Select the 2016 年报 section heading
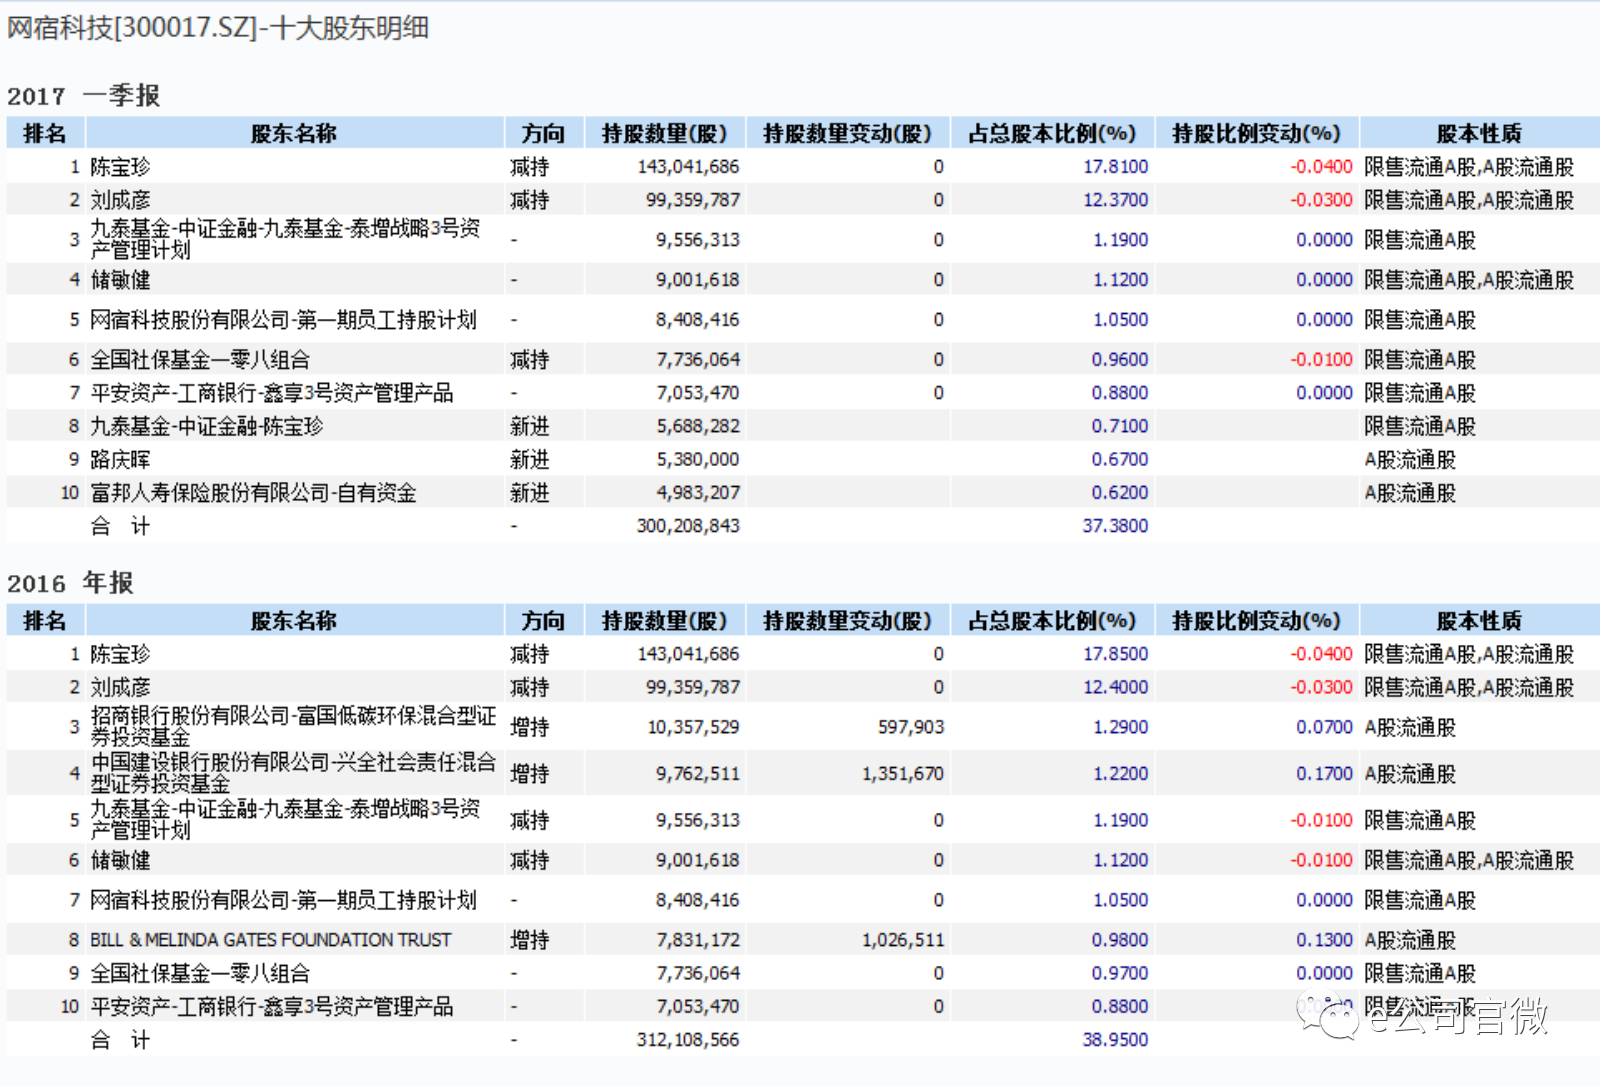Screen dimensions: 1601x1087 (x=70, y=583)
